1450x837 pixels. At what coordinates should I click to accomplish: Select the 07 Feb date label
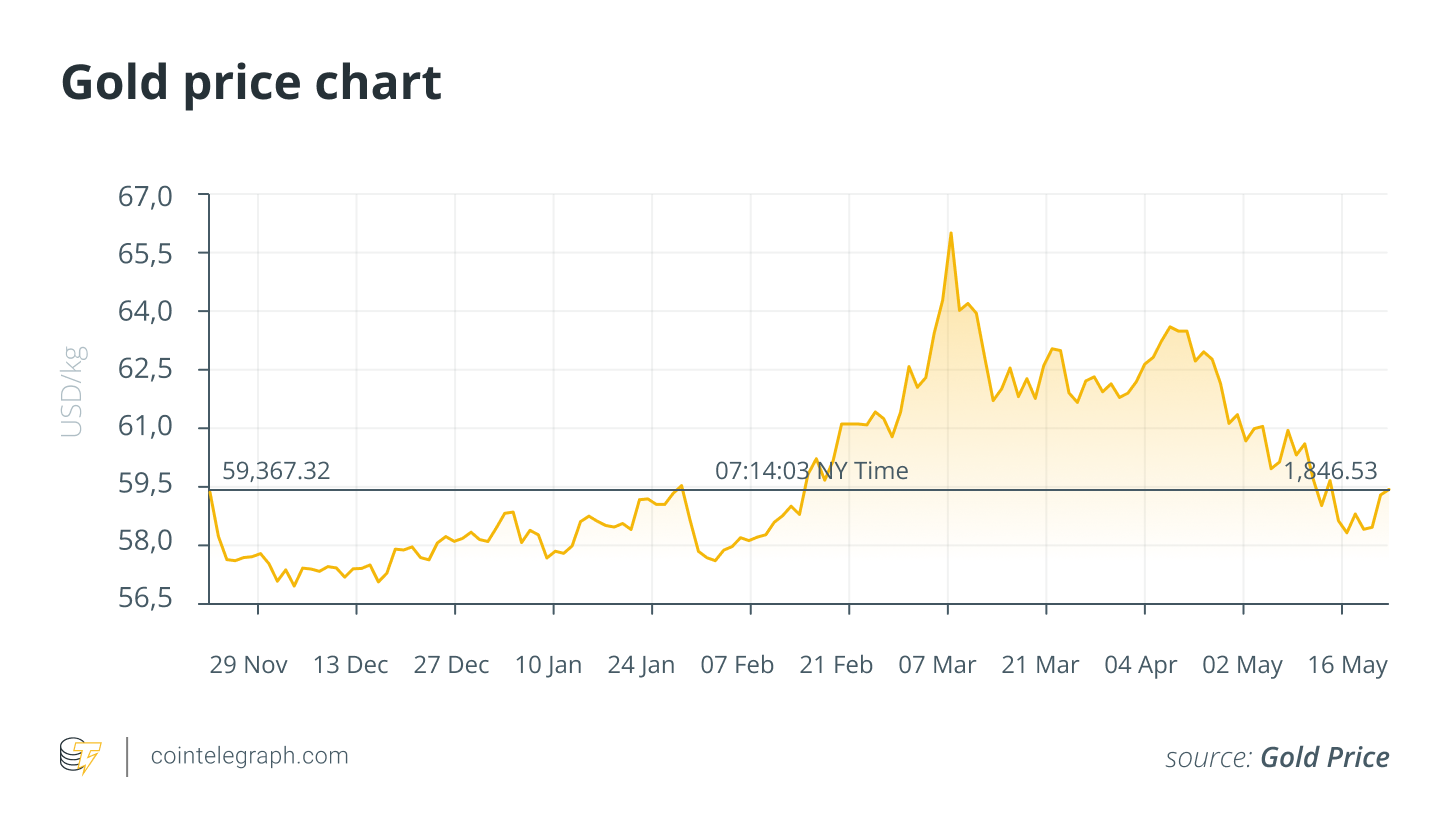[x=737, y=665]
